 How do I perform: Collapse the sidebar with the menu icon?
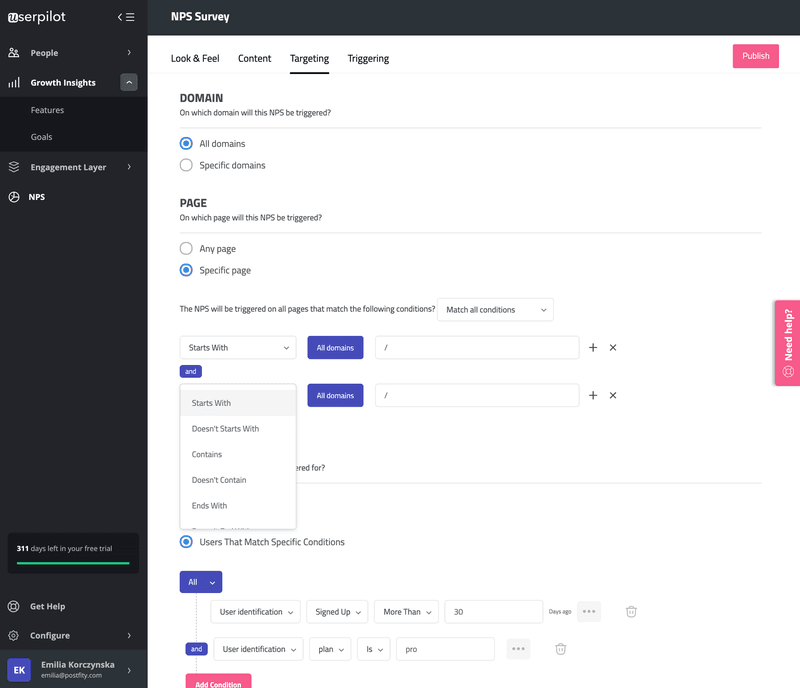click(x=125, y=17)
